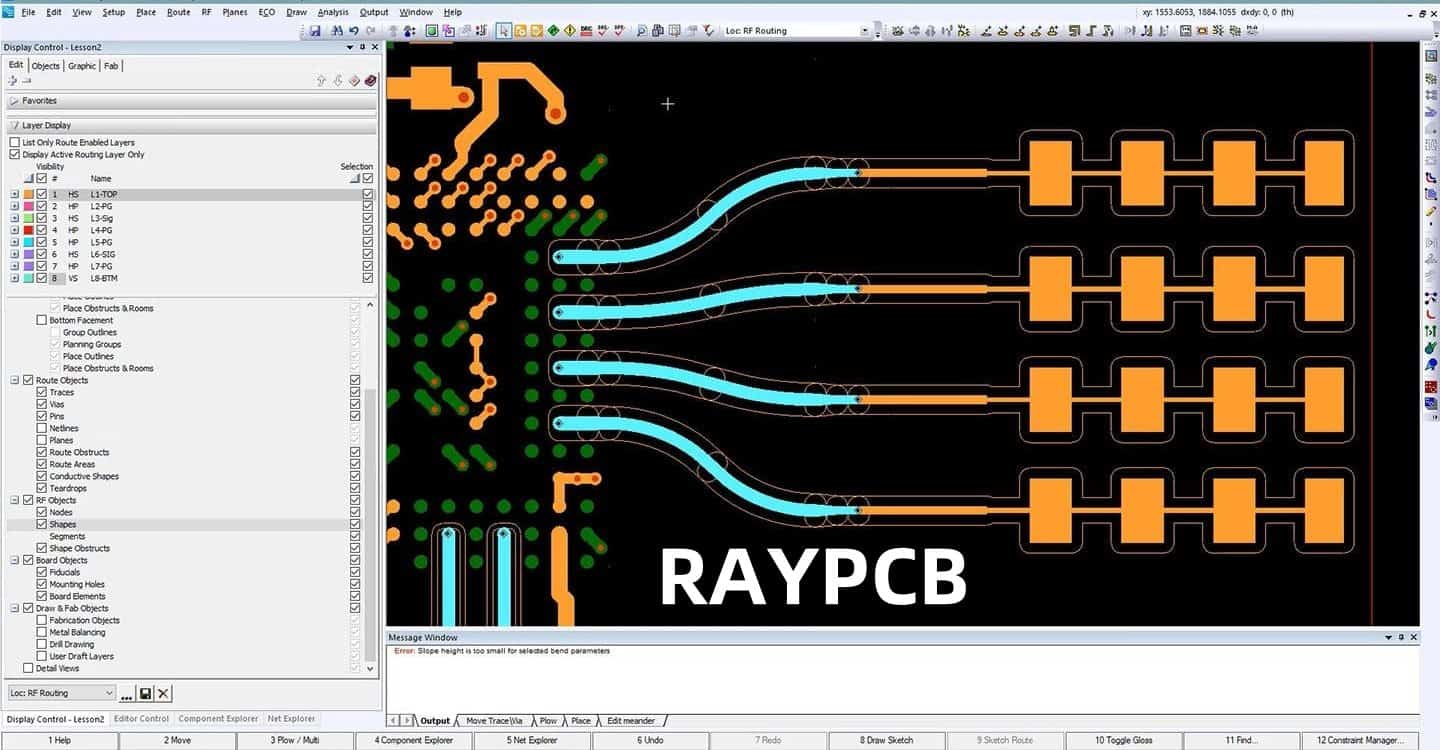Uncheck Display Active Routing Layer Only
The width and height of the screenshot is (1440, 750).
14,155
